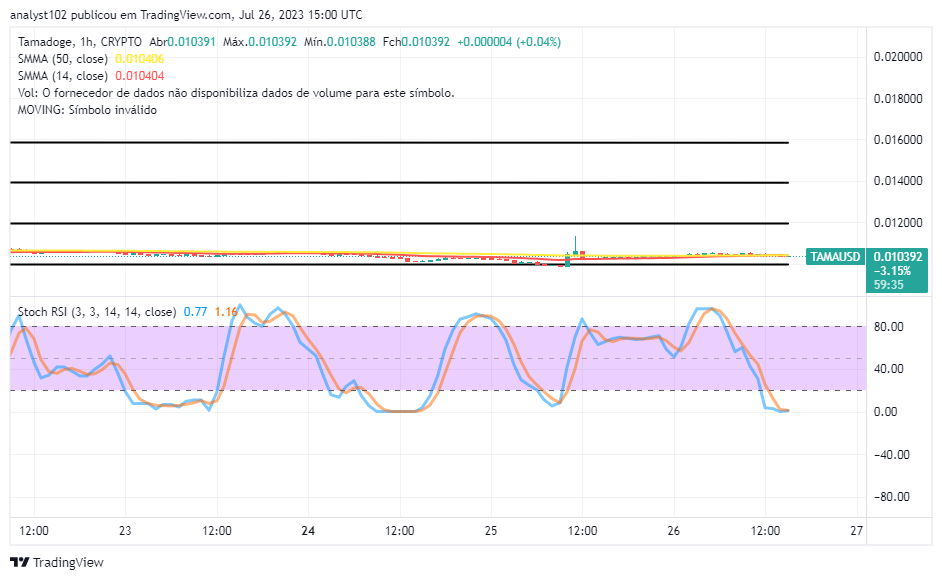The image size is (942, 580).
Task: Click the date label 24 on time axis
Action: pyautogui.click(x=308, y=531)
